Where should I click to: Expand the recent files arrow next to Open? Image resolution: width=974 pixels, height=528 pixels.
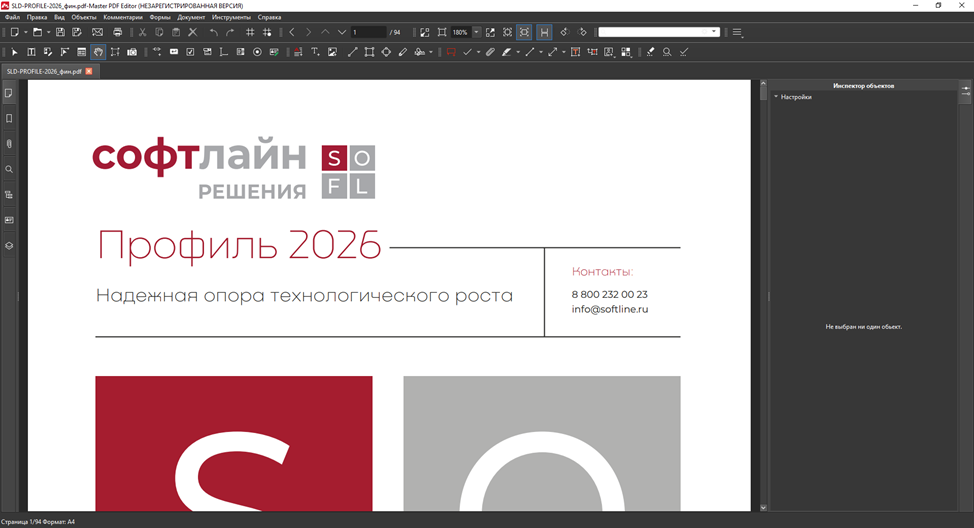point(48,32)
